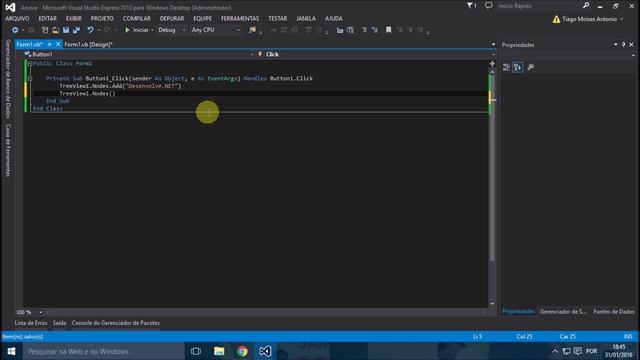Open the document tabs list dropdown arrow
Screen dimensions: 640x360
[x=493, y=44]
